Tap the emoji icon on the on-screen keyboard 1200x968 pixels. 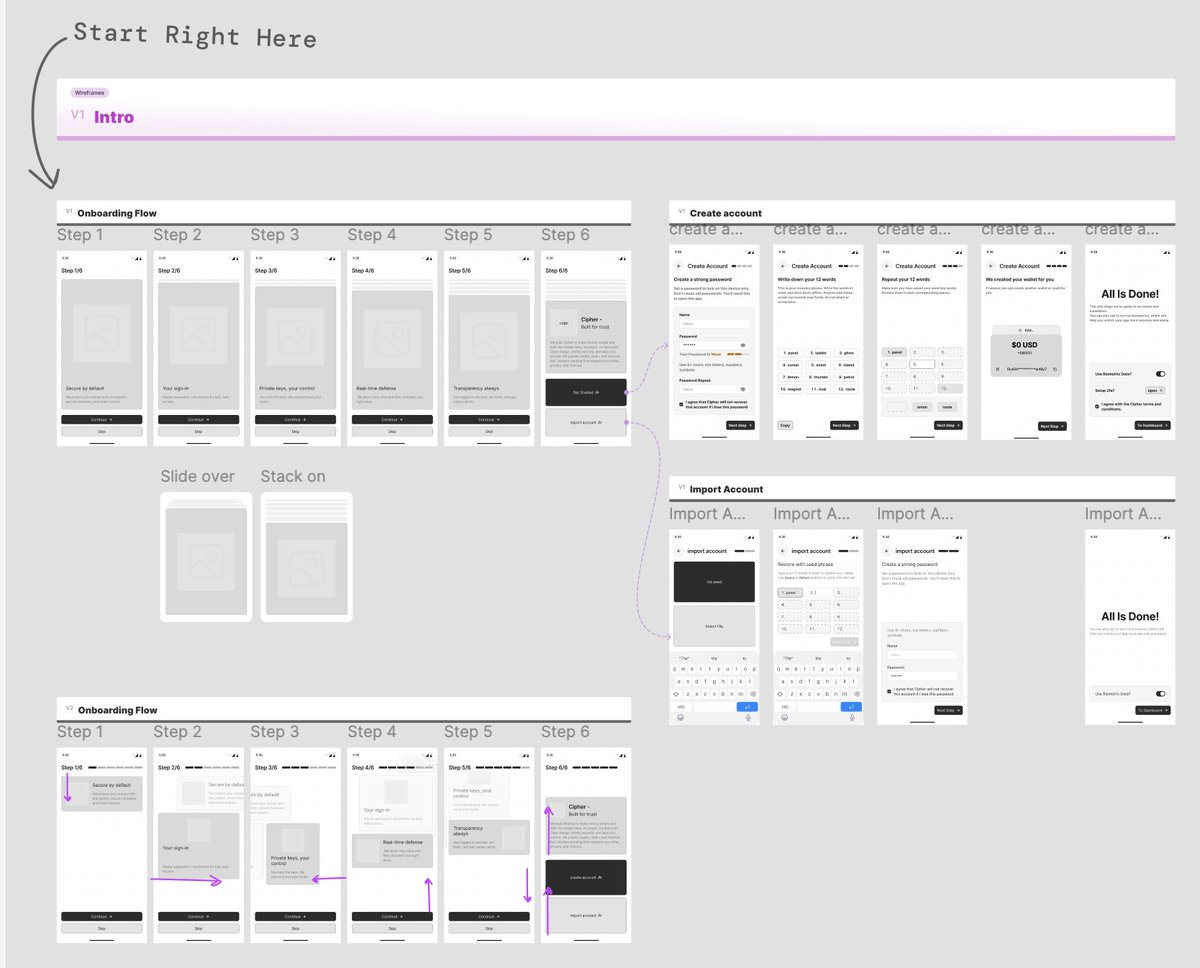click(681, 717)
